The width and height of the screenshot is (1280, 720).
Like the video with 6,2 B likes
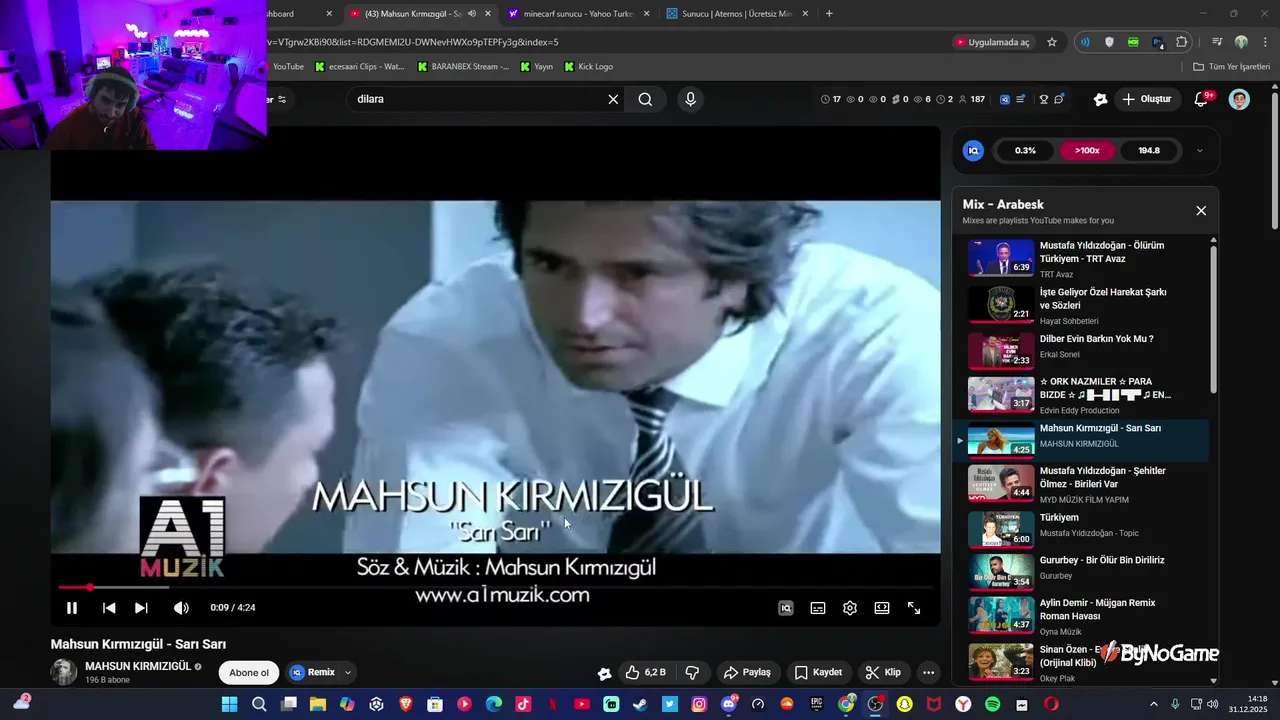point(645,673)
